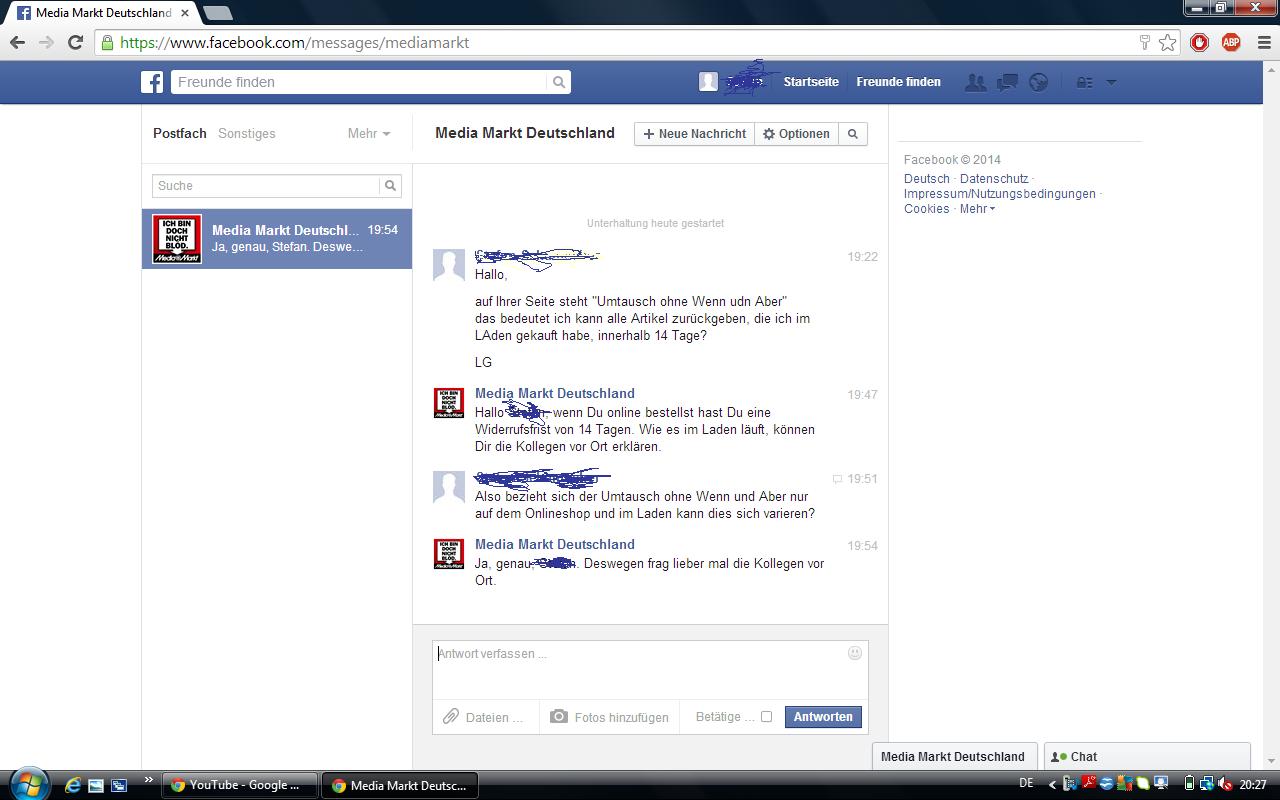Click Media Markt avatar on the 19:47 message
The width and height of the screenshot is (1280, 800).
tap(449, 403)
